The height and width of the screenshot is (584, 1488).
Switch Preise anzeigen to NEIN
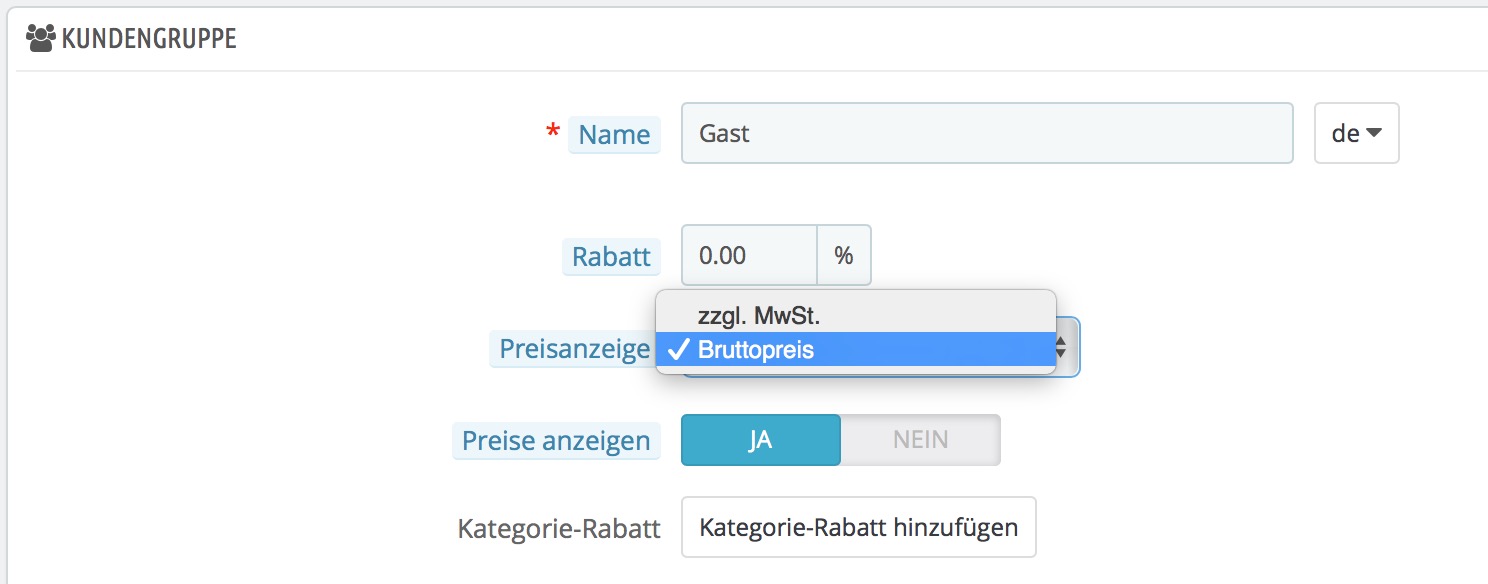pos(920,440)
